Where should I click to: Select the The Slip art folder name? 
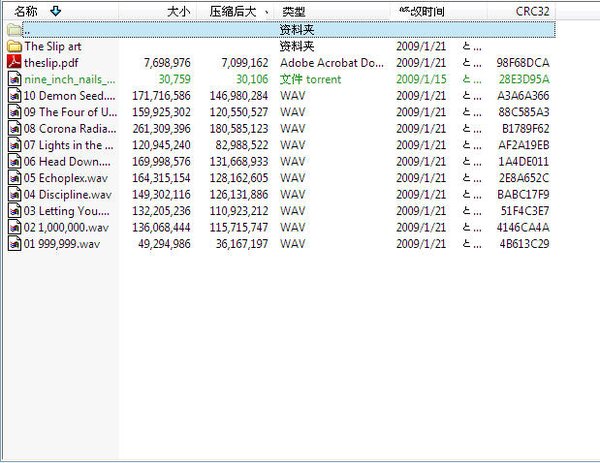tap(53, 47)
